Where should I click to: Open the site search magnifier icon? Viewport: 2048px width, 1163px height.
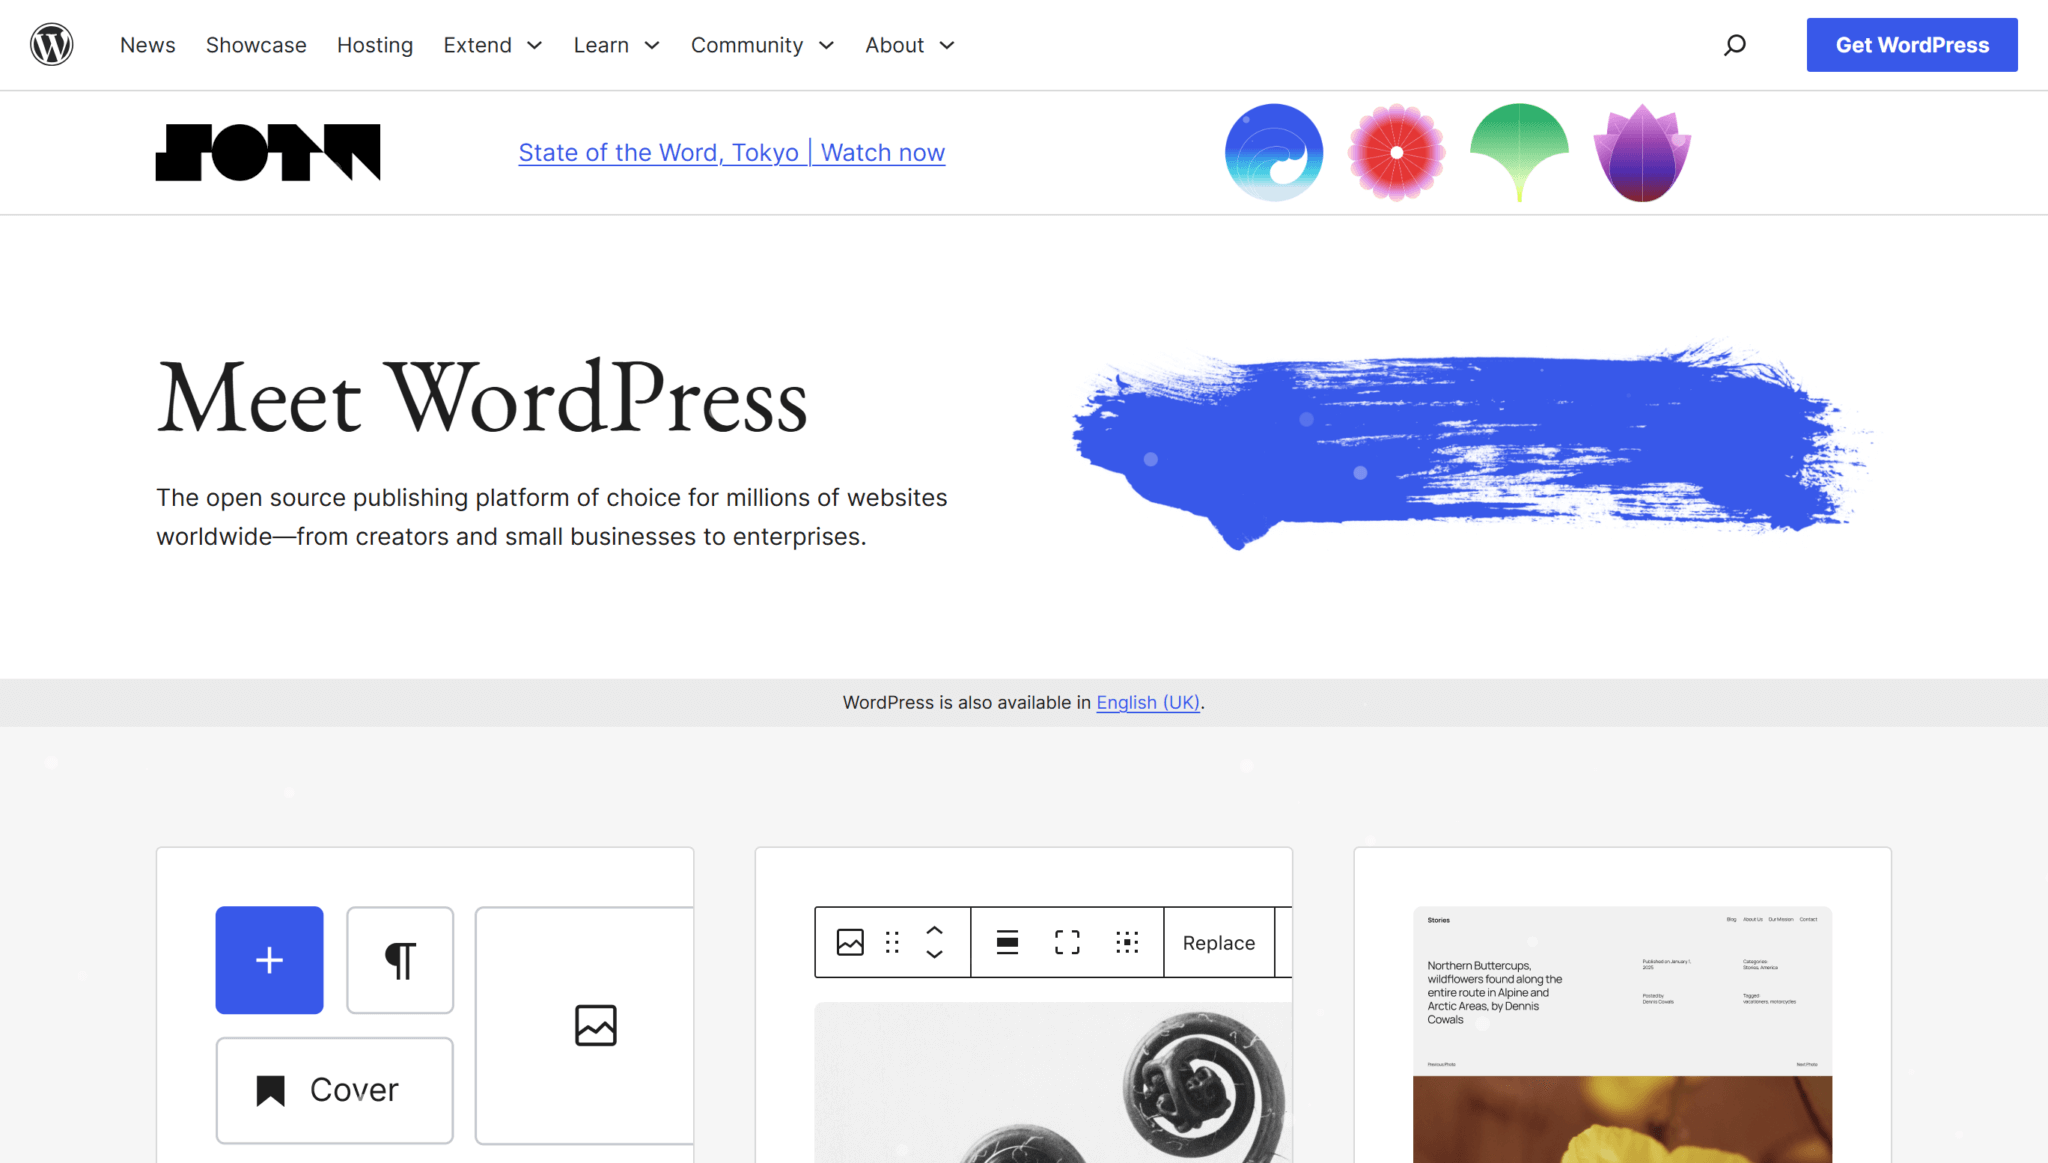[1735, 45]
